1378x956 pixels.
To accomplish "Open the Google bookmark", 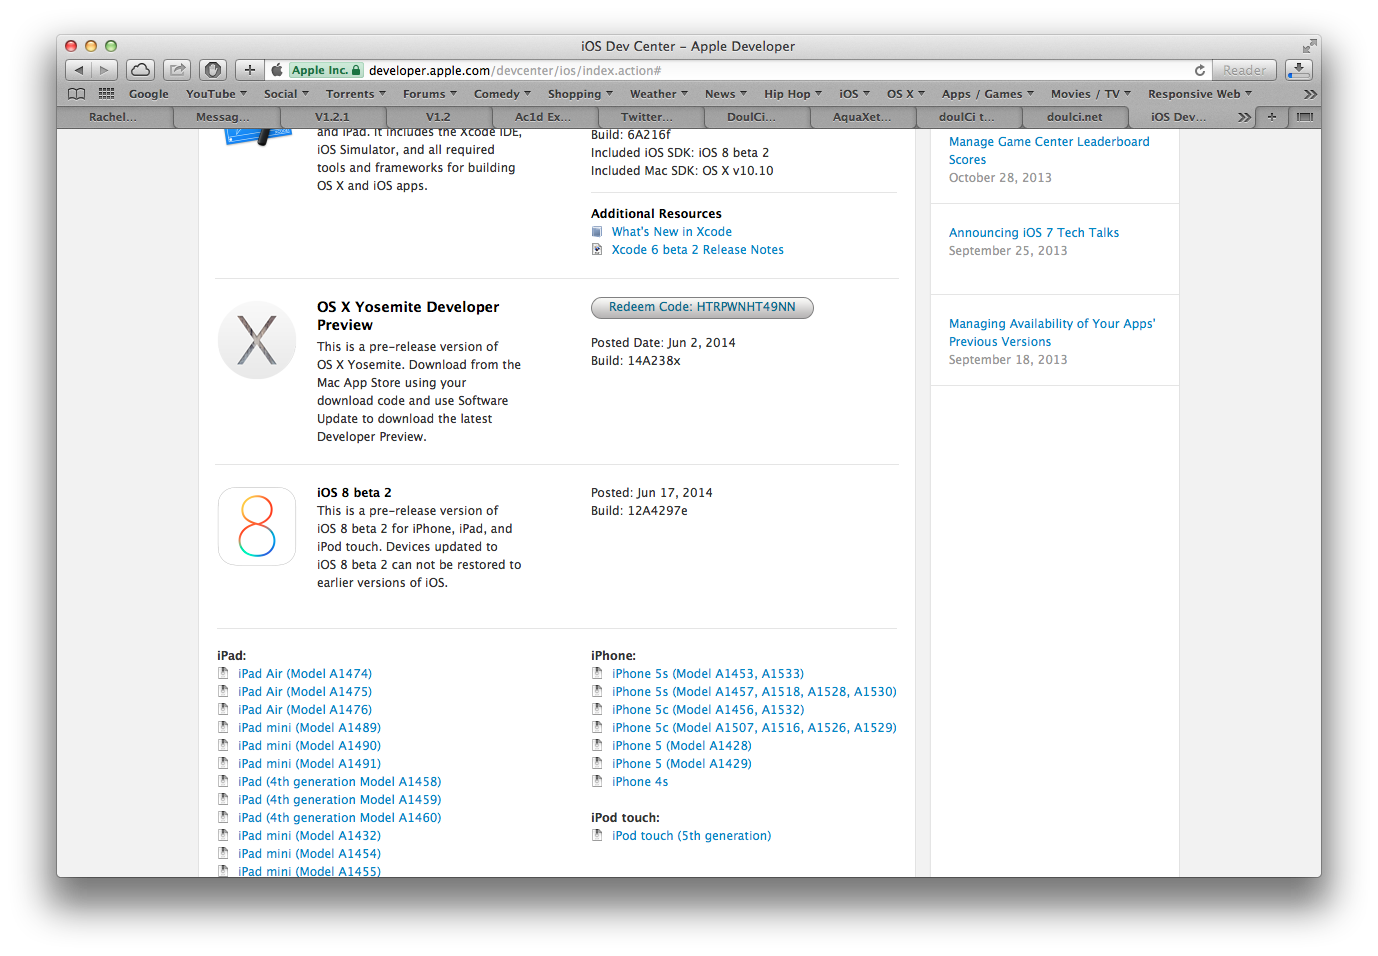I will click(x=149, y=94).
